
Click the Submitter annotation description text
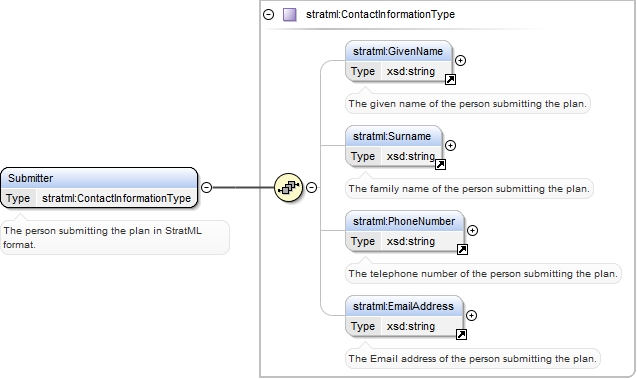tap(102, 238)
